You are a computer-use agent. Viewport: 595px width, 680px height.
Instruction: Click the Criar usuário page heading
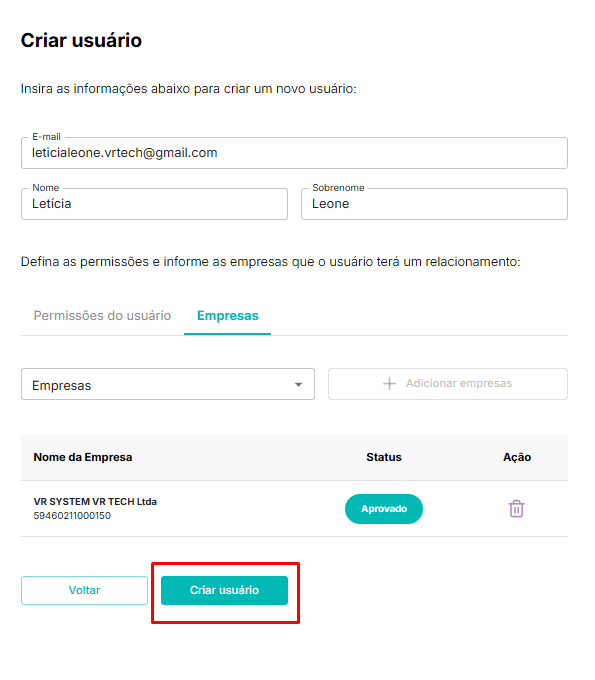coord(81,40)
